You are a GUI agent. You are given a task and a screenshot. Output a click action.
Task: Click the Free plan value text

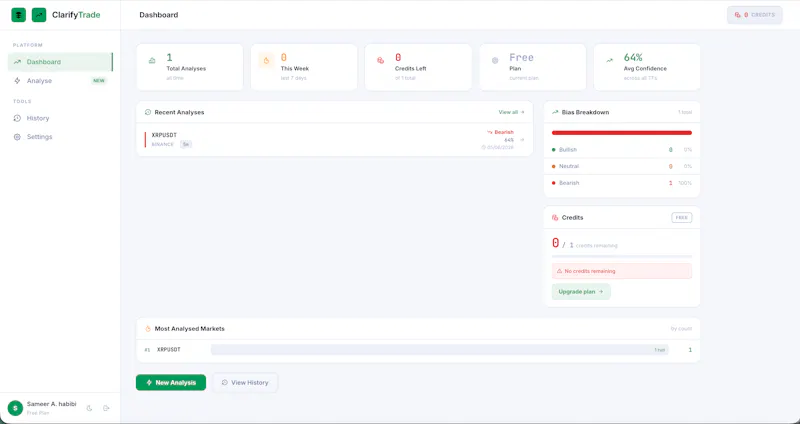[x=521, y=57]
